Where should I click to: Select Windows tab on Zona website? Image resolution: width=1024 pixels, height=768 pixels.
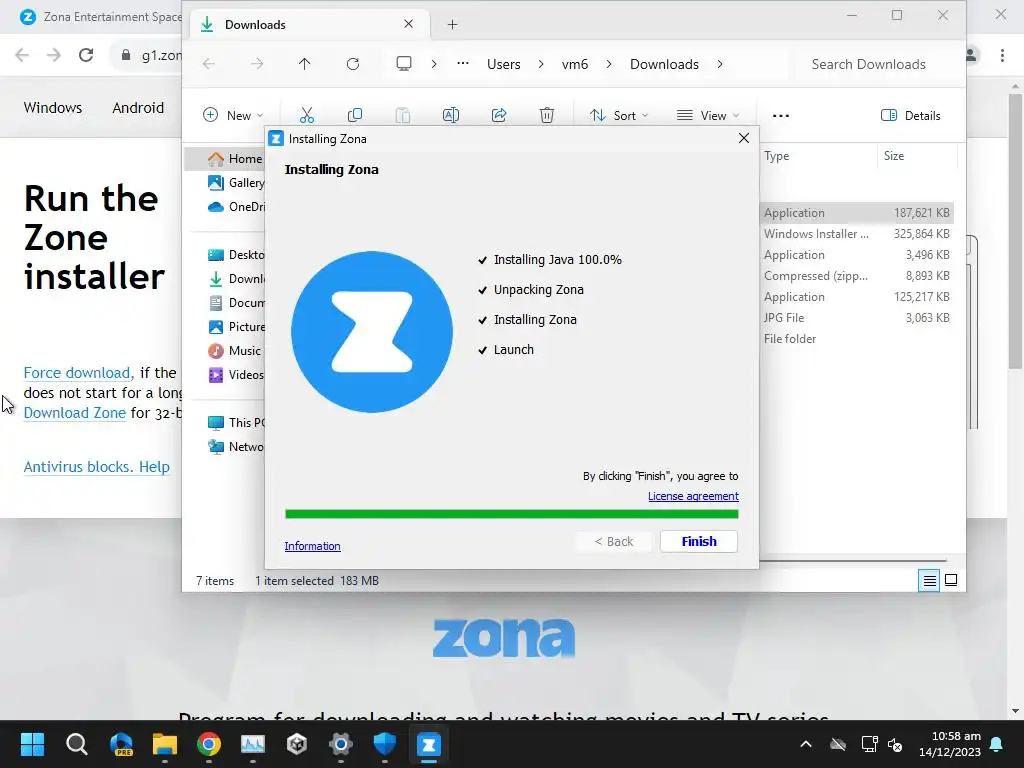click(x=53, y=108)
